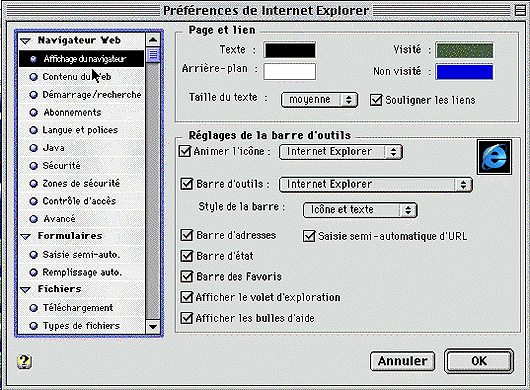Select Avancé preferences item
Viewport: 530px width, 390px height.
pyautogui.click(x=81, y=219)
